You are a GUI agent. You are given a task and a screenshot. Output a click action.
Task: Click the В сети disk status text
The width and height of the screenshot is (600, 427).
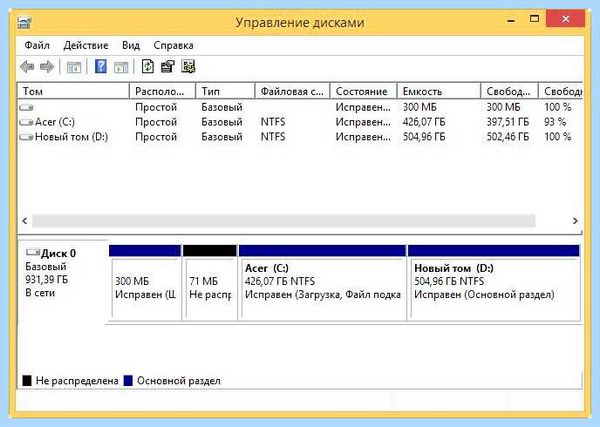[x=40, y=293]
